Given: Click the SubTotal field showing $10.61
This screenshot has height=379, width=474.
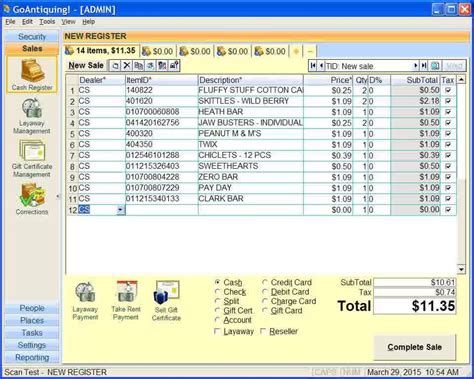Looking at the screenshot, I should pyautogui.click(x=414, y=282).
